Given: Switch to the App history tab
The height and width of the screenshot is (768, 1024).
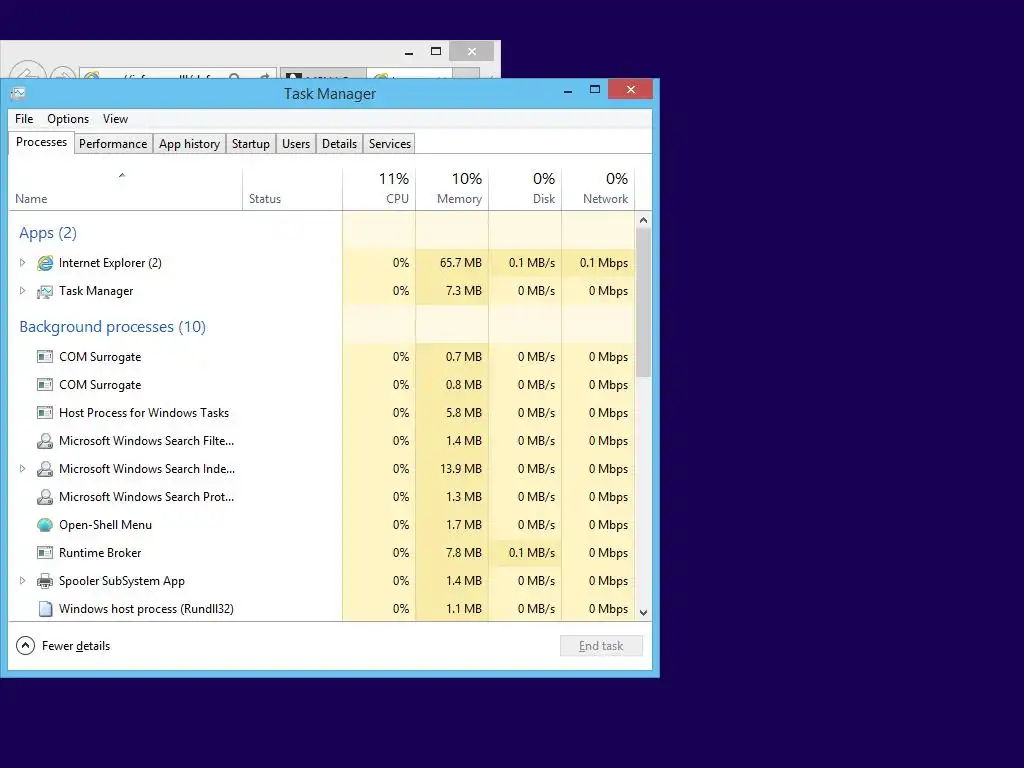Looking at the screenshot, I should [189, 144].
